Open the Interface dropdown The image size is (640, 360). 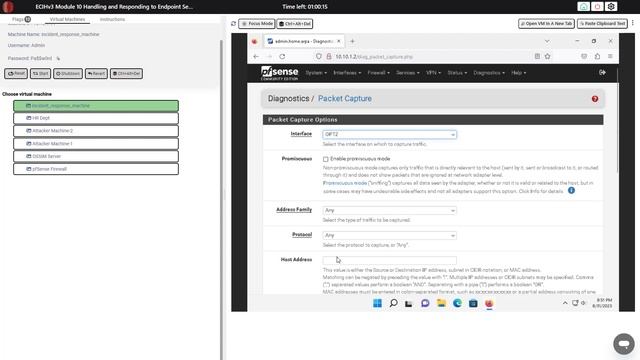pos(389,134)
